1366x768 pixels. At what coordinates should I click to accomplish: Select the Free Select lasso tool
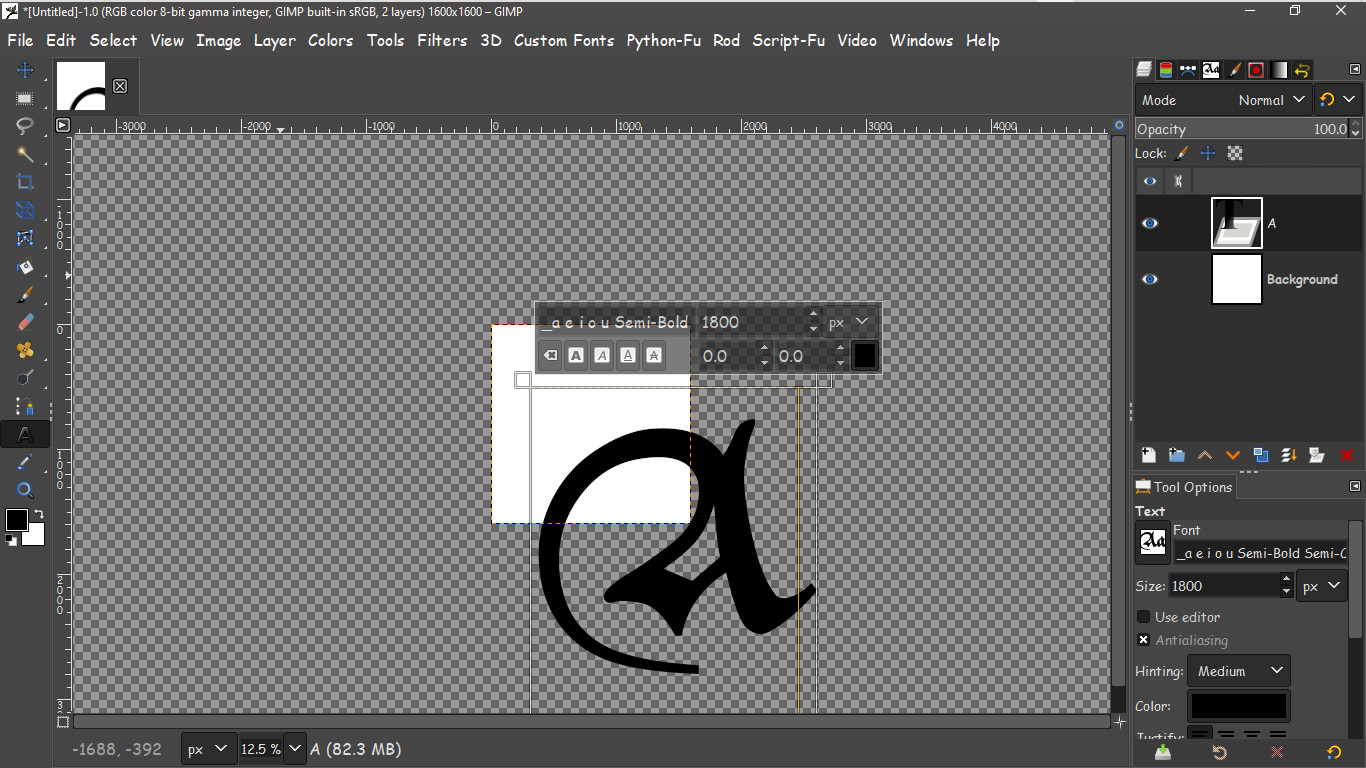(x=25, y=126)
